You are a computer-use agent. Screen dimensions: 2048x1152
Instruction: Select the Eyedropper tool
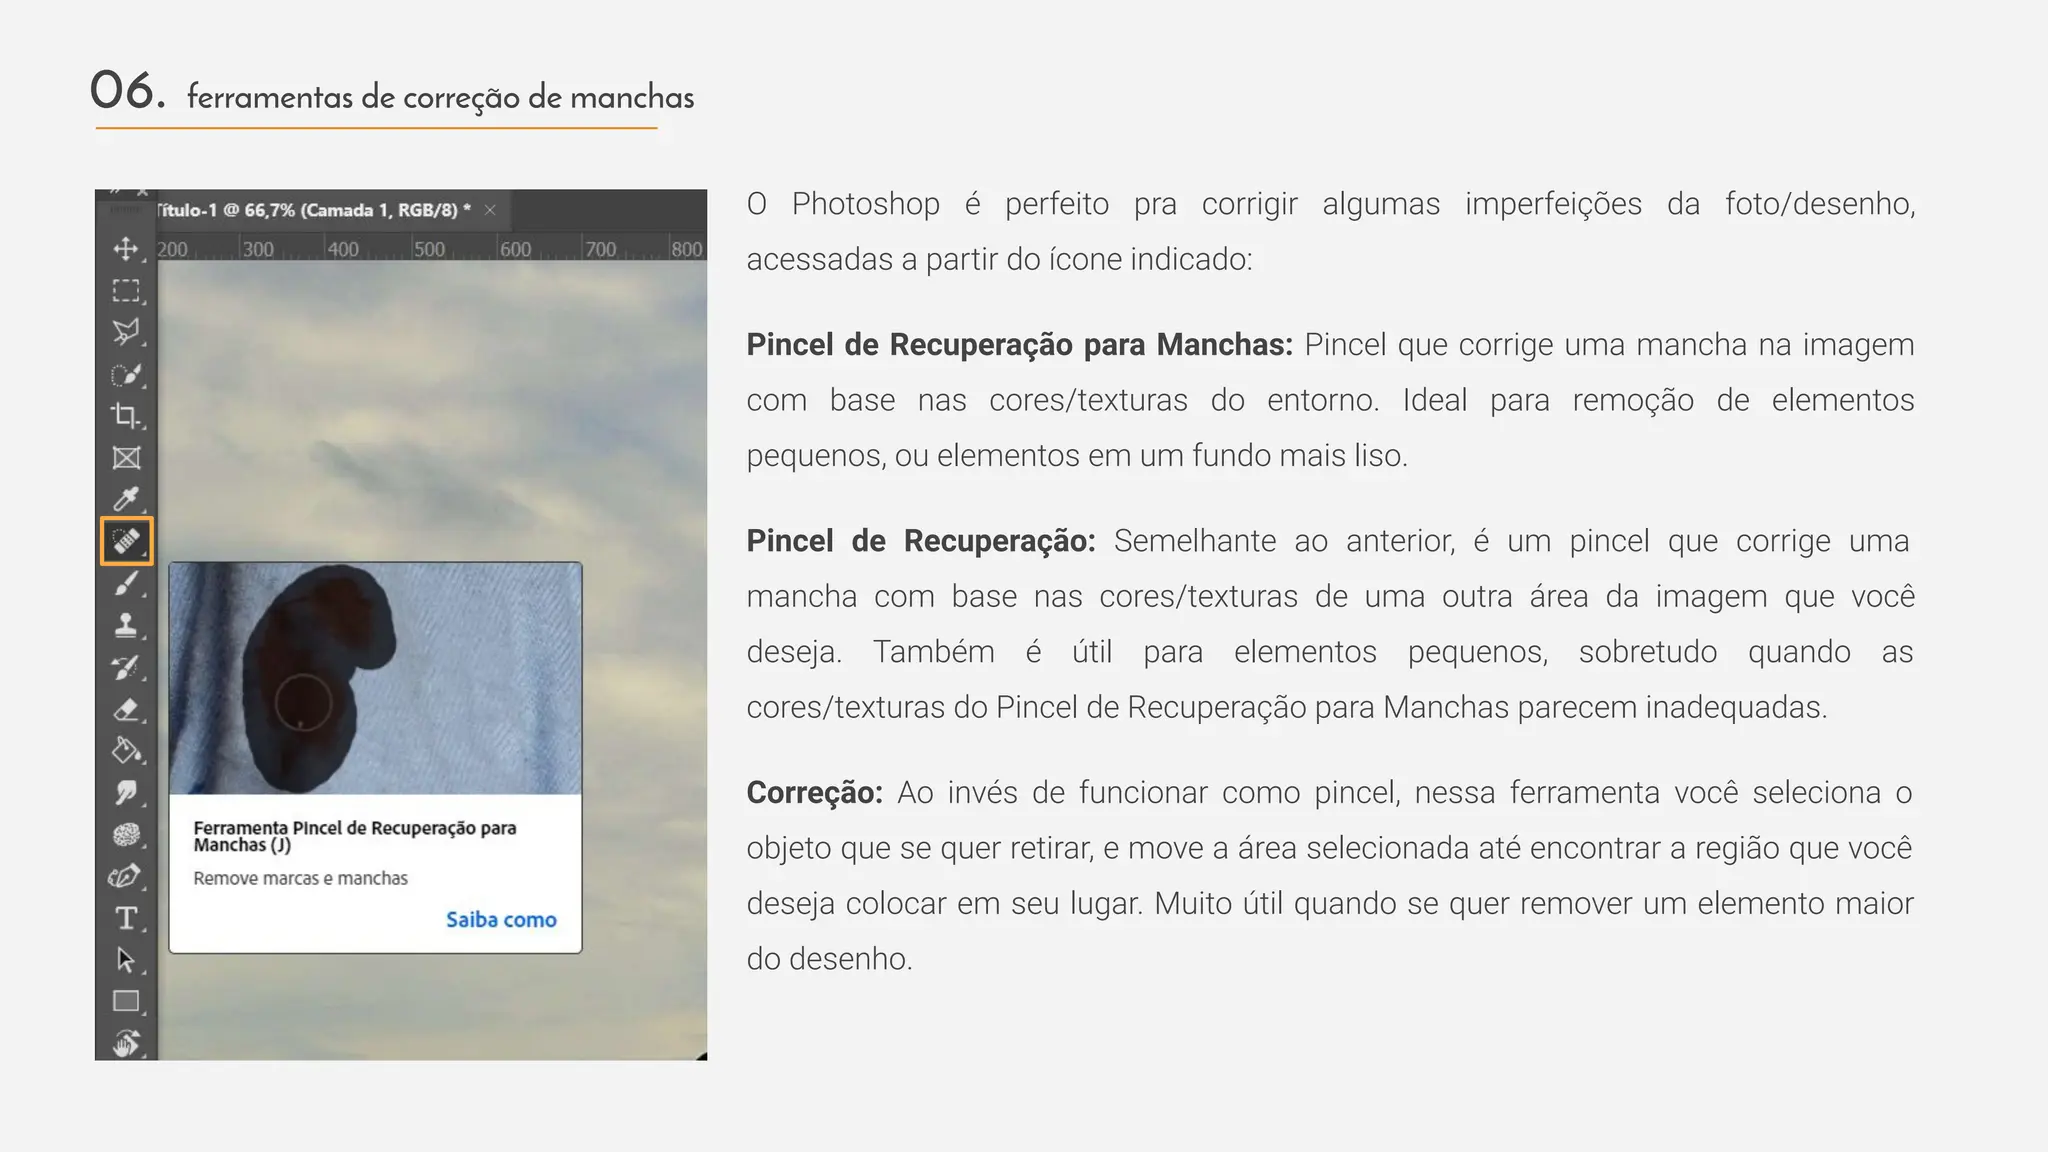point(126,499)
